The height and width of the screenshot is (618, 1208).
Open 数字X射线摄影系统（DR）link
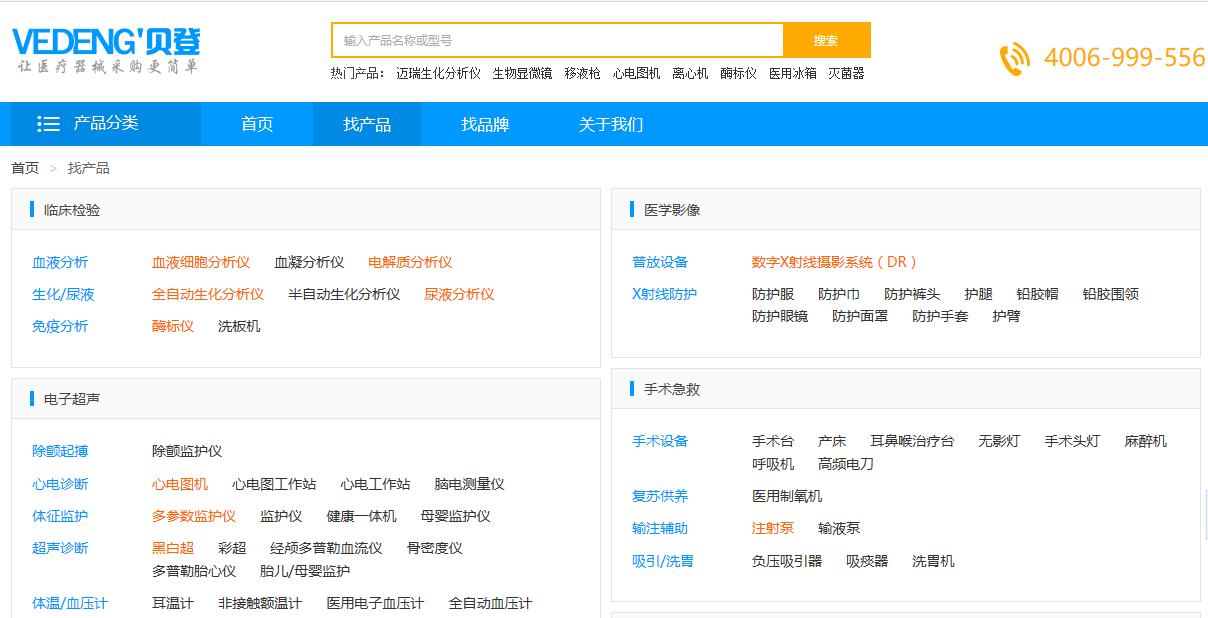834,262
